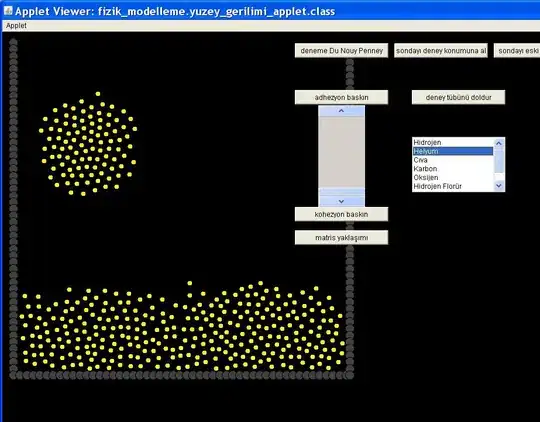The width and height of the screenshot is (540, 422).
Task: Click the deney tübünü doldur button
Action: (458, 97)
